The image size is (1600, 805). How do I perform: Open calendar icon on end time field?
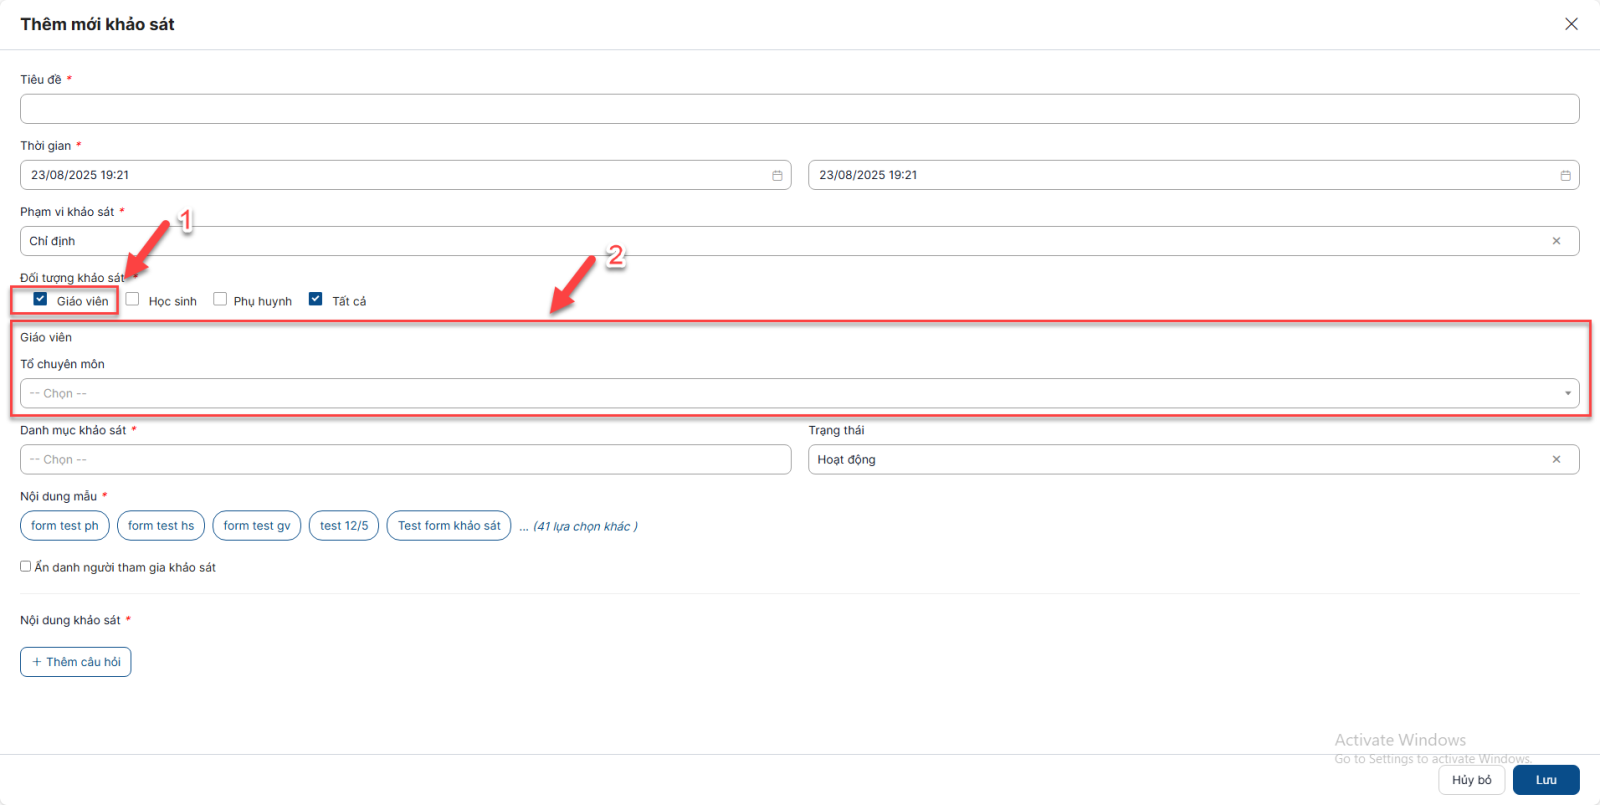pos(1565,175)
